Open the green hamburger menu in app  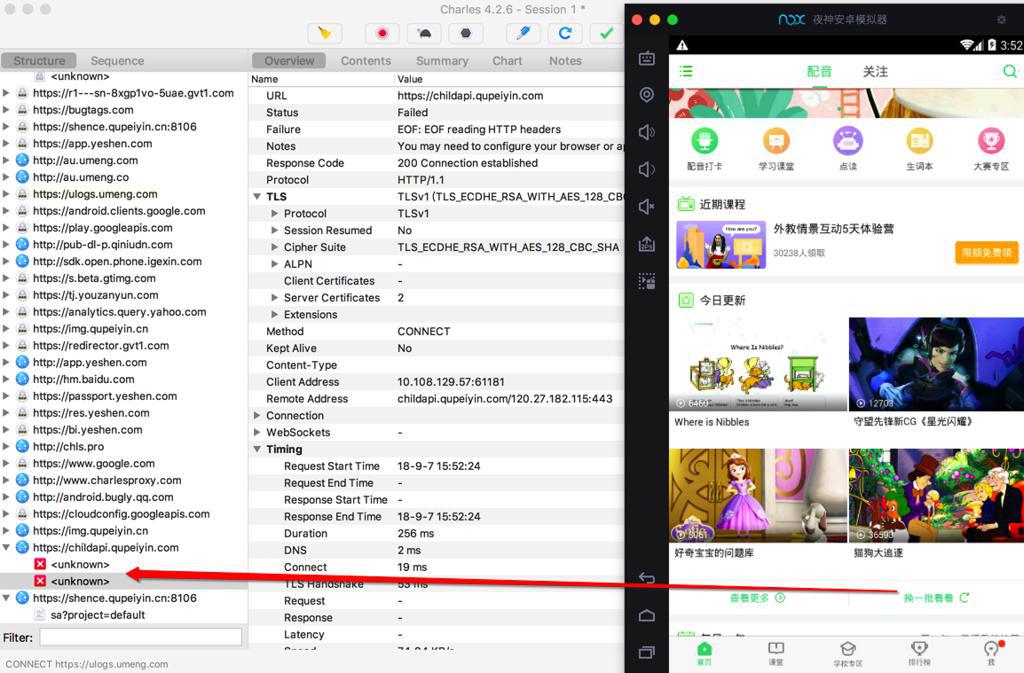pyautogui.click(x=686, y=71)
